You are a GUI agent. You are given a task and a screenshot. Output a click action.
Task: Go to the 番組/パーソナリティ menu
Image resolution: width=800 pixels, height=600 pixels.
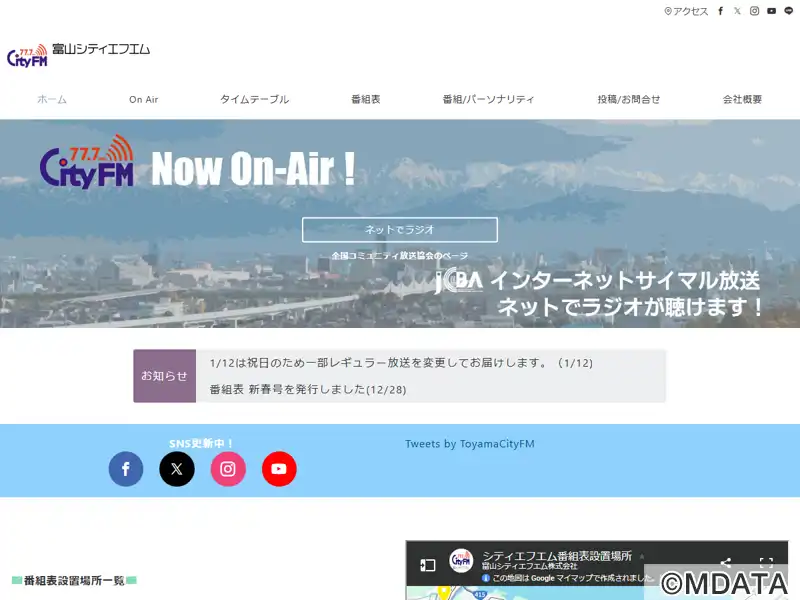tap(488, 100)
